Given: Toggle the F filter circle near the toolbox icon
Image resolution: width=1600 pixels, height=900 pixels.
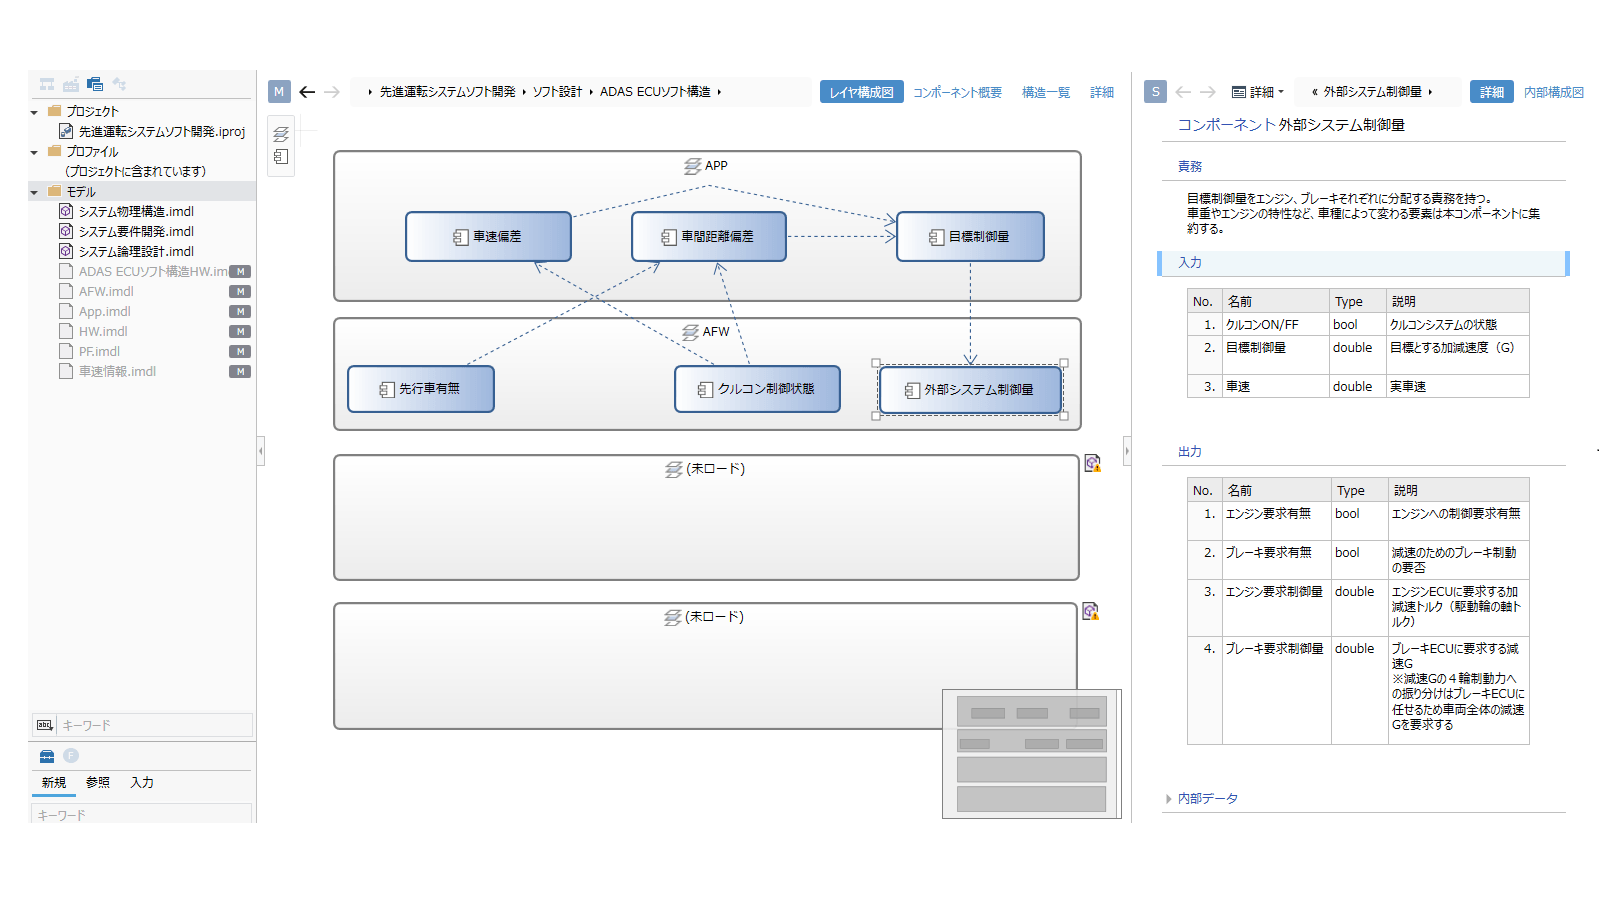Looking at the screenshot, I should coord(70,756).
